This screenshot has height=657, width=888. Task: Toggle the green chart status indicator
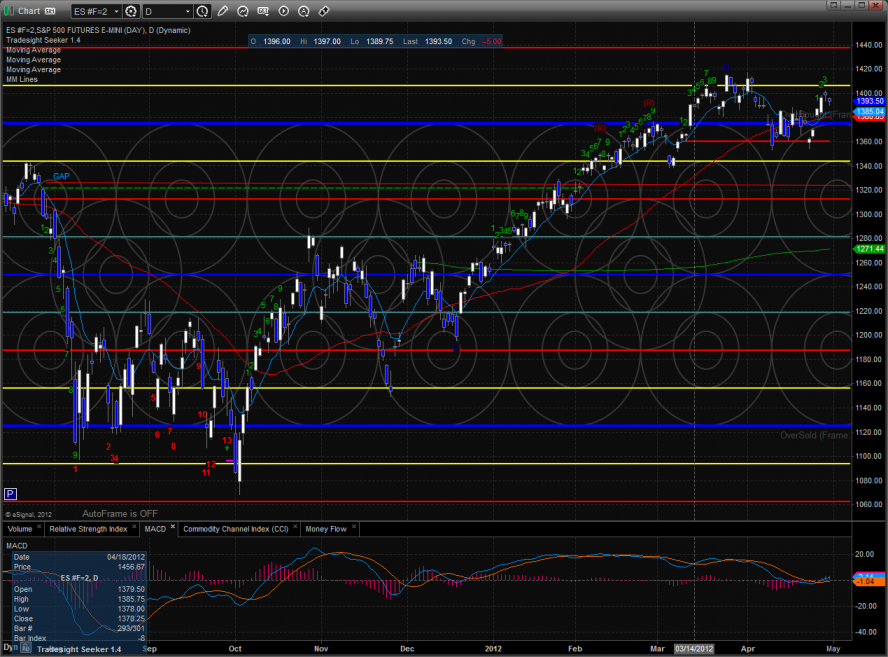point(9,11)
